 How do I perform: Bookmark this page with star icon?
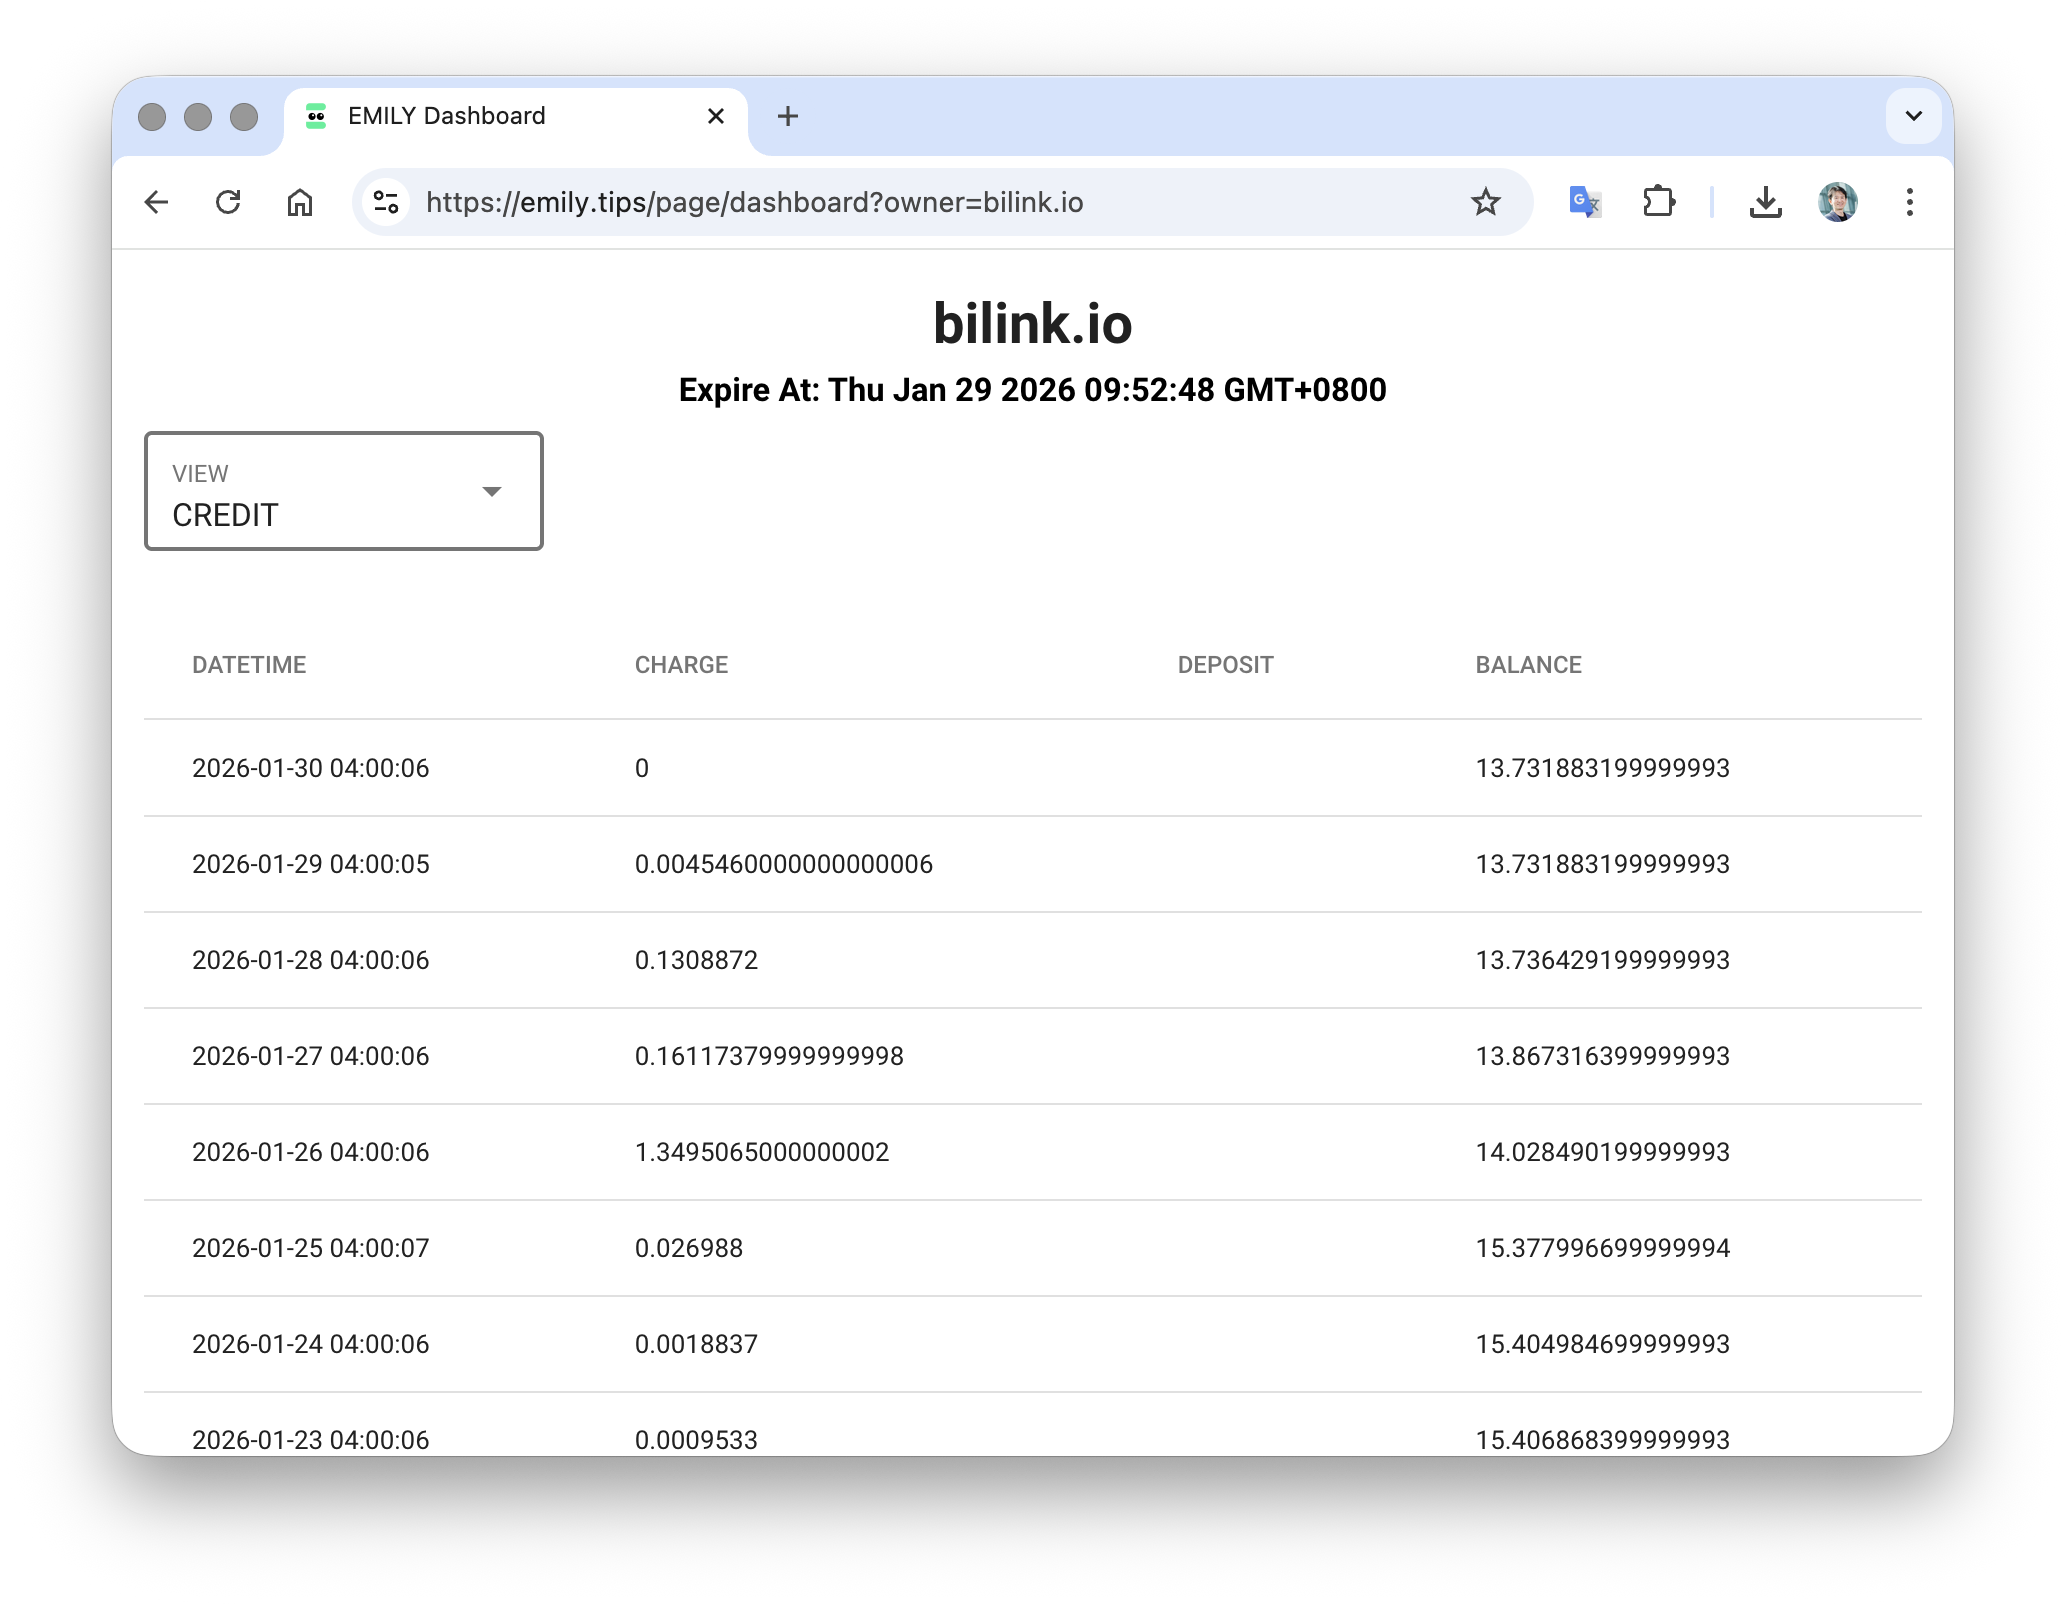click(1485, 203)
